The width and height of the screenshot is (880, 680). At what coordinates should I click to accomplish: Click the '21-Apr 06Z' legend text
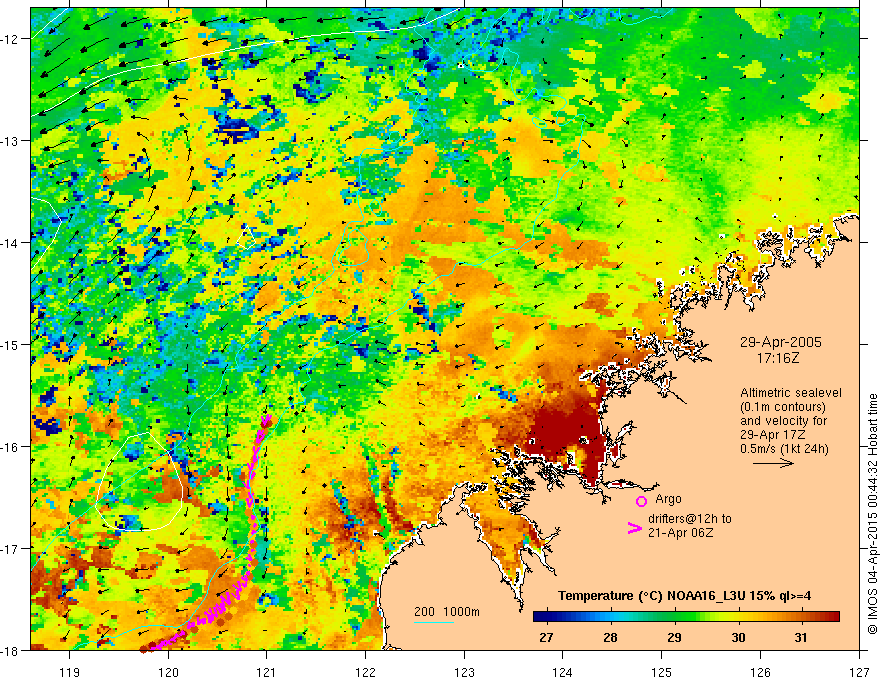(681, 532)
